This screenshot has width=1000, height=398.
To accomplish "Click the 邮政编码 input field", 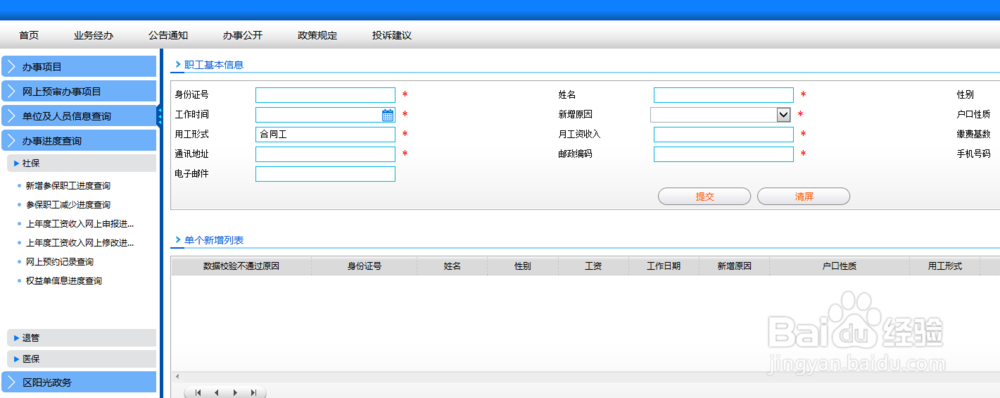I will tap(724, 154).
